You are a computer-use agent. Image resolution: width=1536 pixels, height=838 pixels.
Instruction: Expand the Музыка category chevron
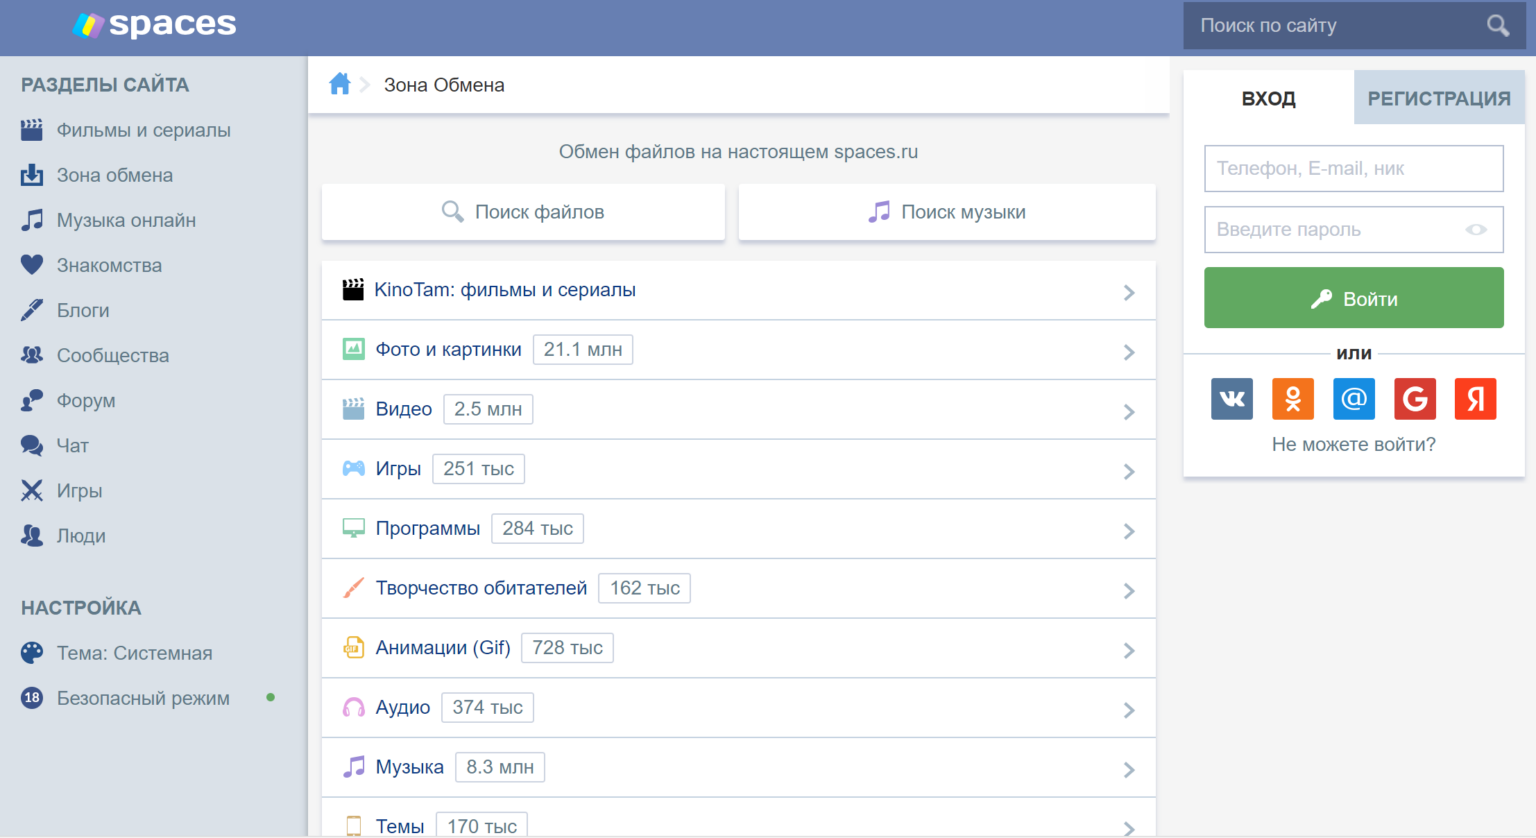click(1129, 769)
